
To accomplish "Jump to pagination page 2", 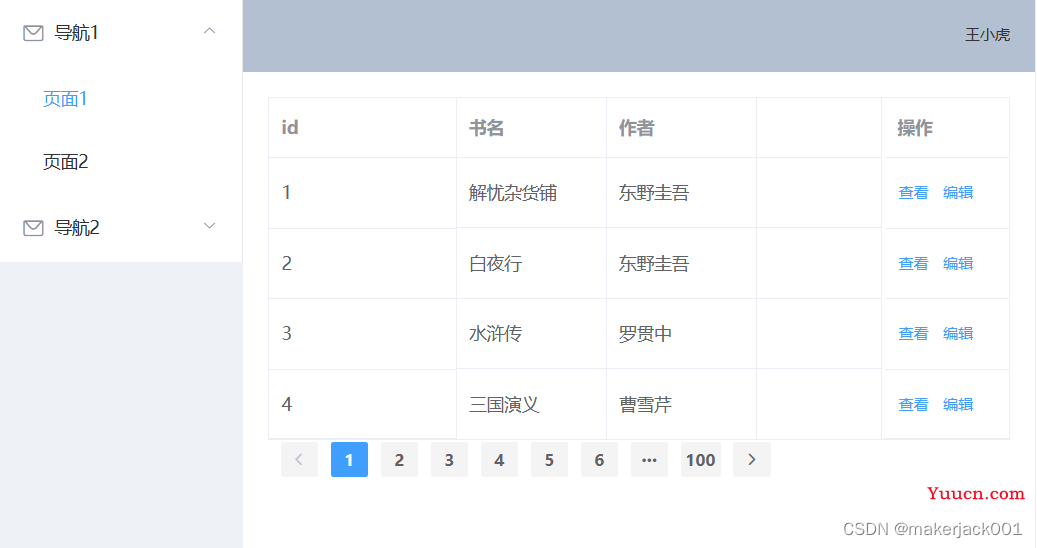I will (399, 459).
